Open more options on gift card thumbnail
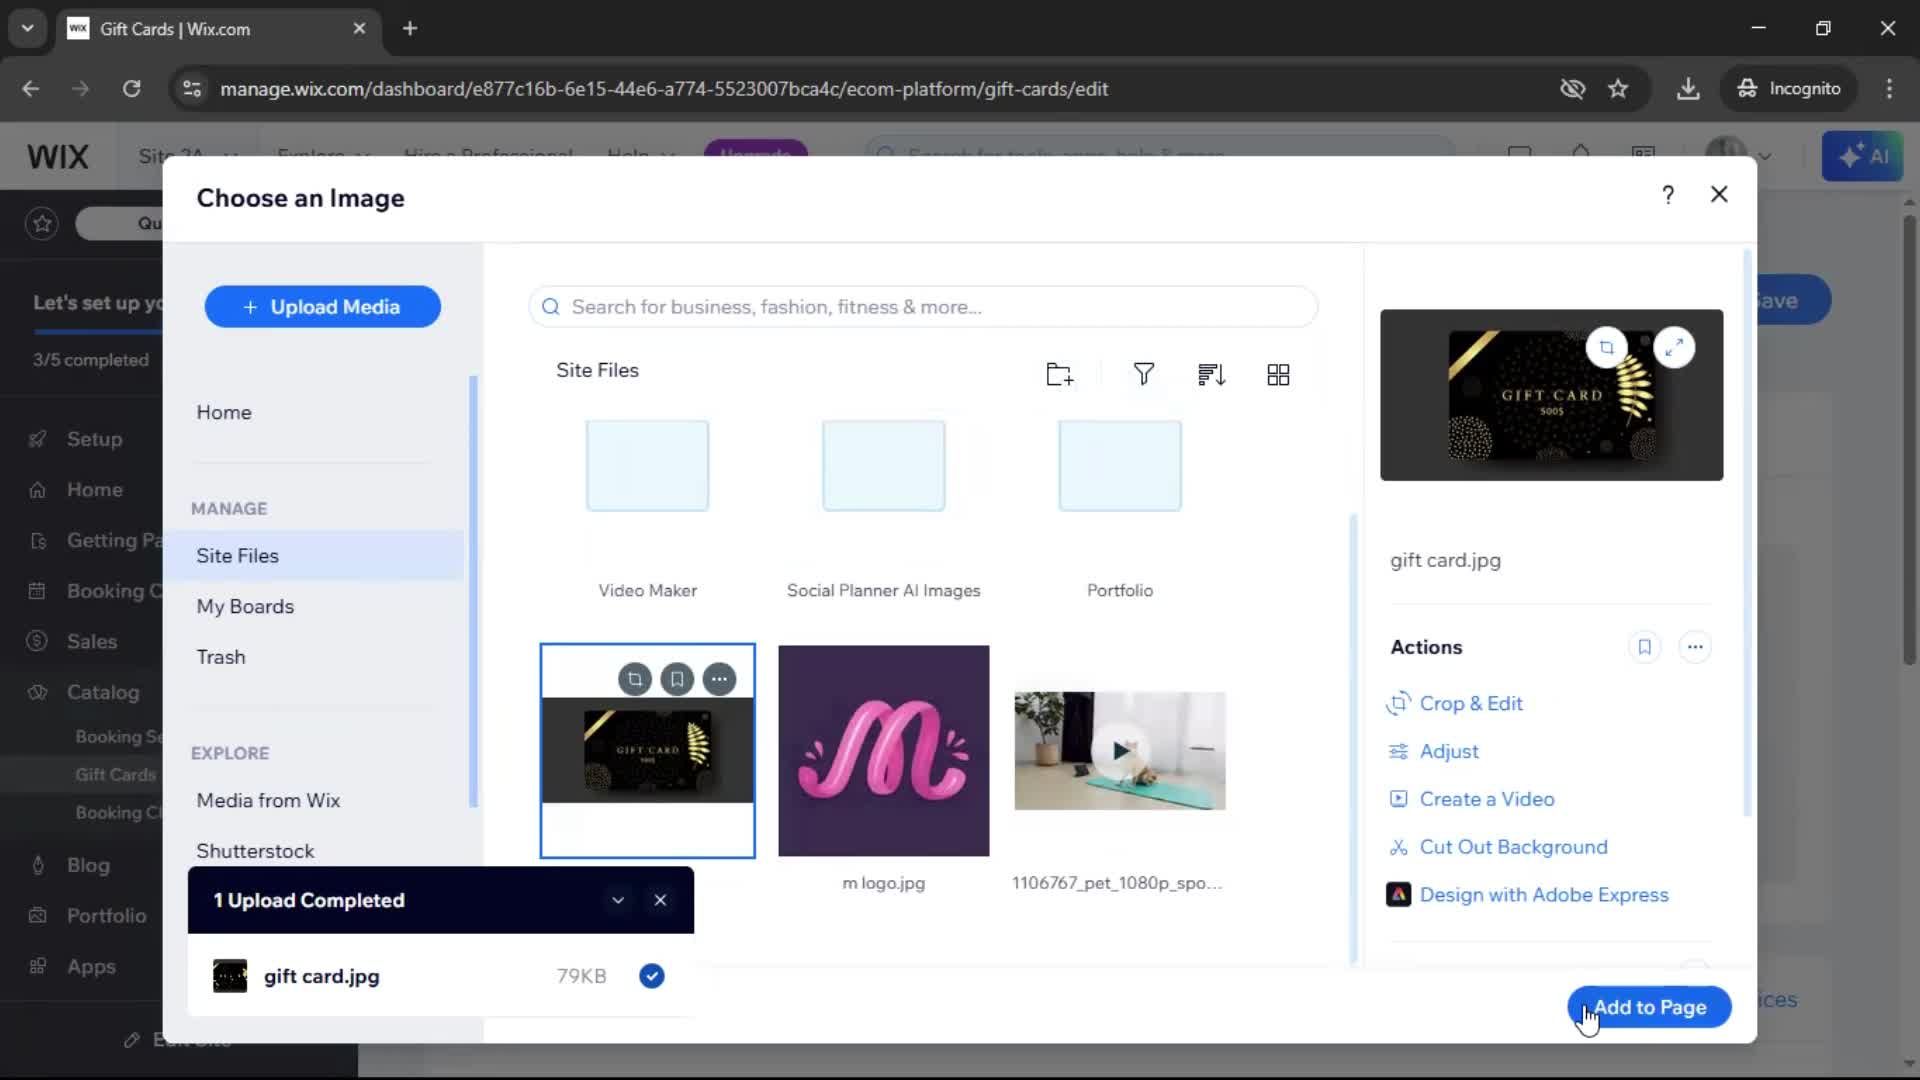This screenshot has height=1080, width=1920. [x=719, y=680]
